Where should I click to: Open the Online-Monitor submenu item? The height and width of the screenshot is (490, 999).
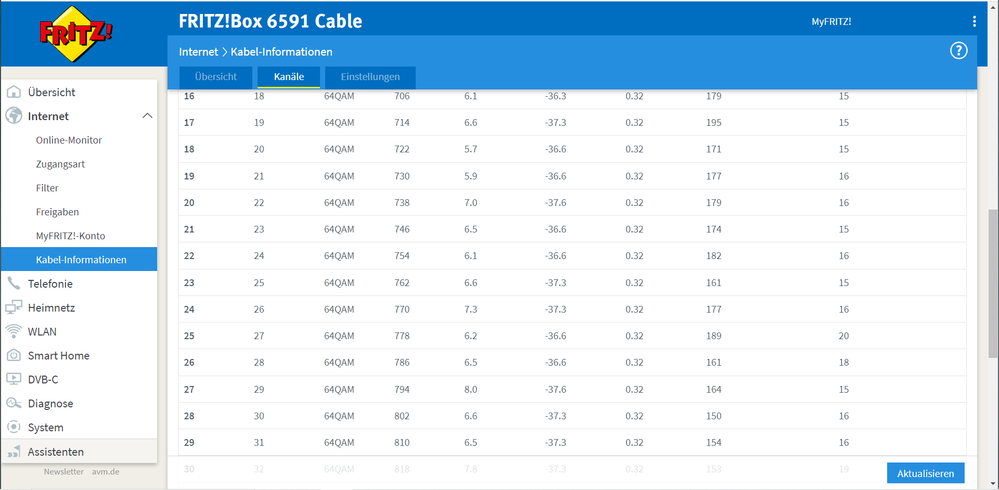tap(69, 140)
